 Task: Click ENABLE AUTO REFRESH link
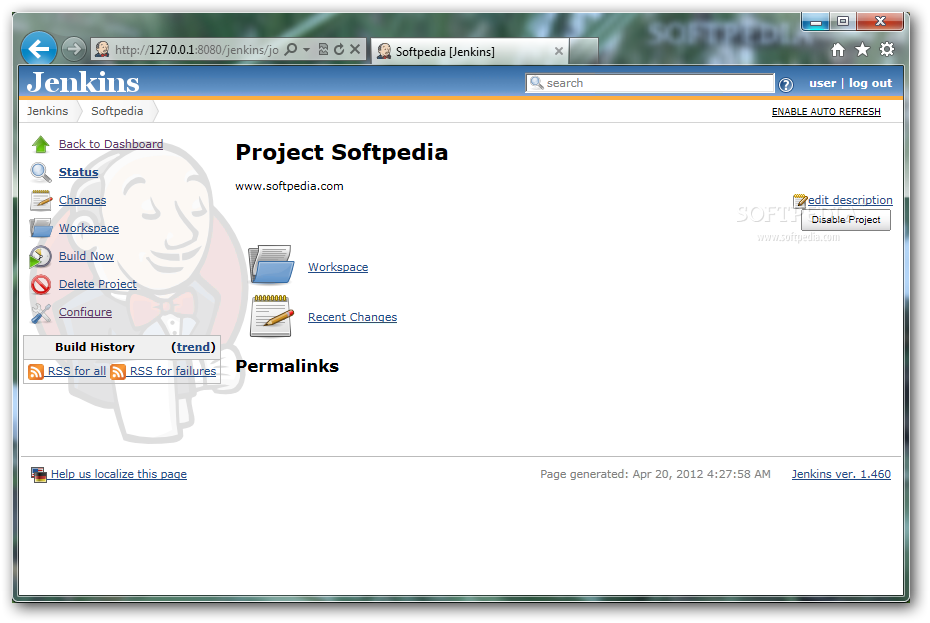[x=826, y=112]
